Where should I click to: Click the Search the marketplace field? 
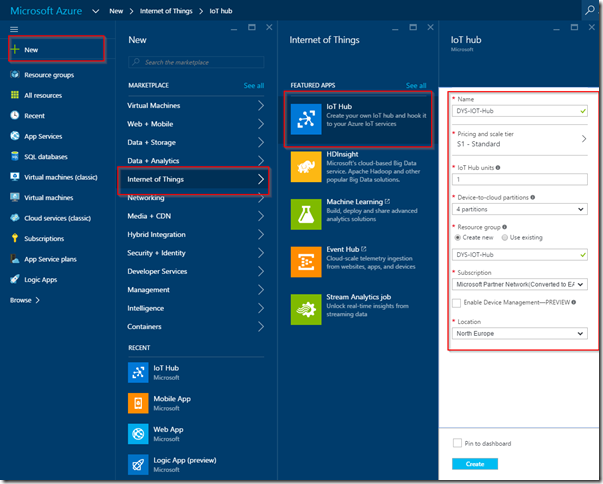click(x=196, y=62)
